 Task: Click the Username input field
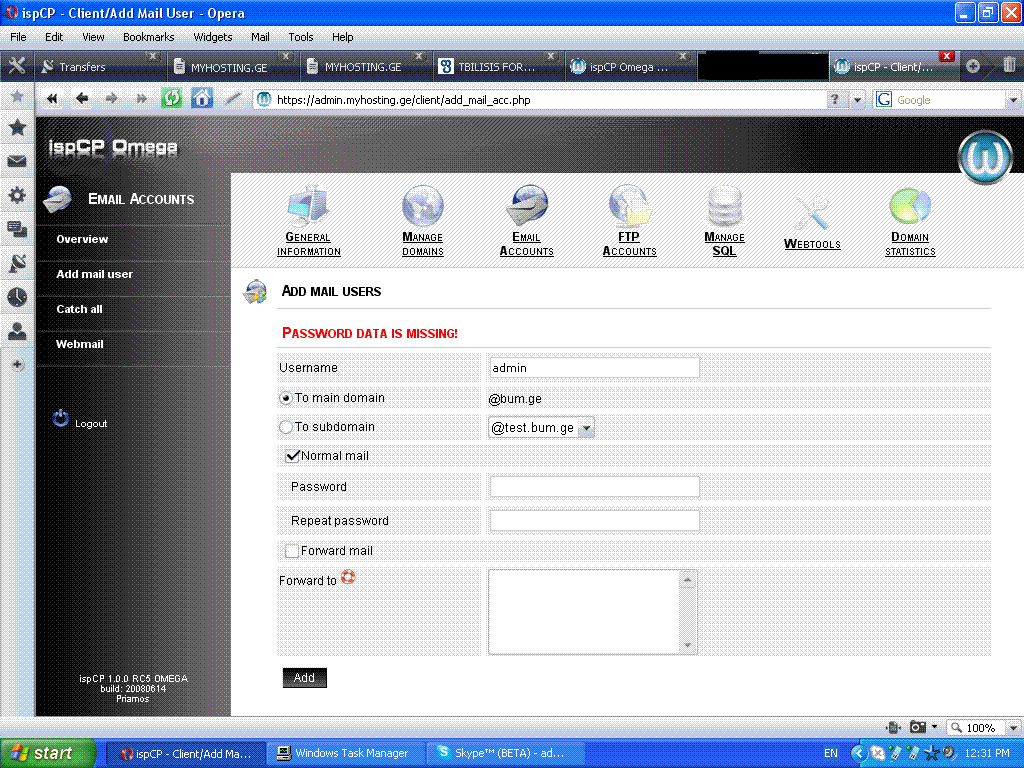pos(594,368)
